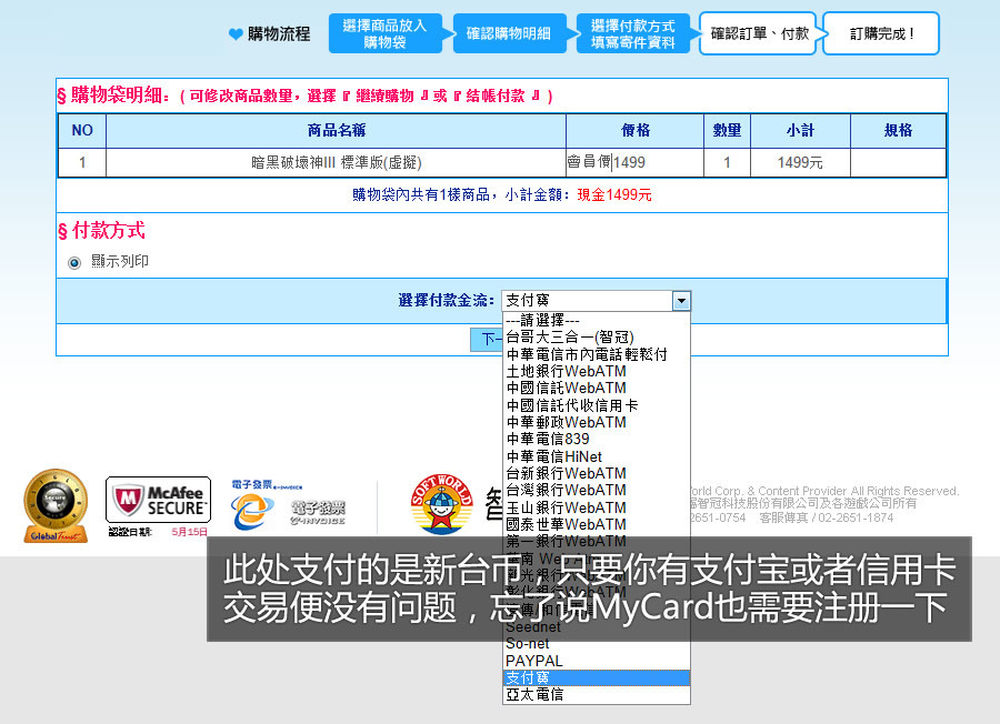This screenshot has width=1000, height=724.
Task: Select 中華電信HiNet in the list
Action: pyautogui.click(x=596, y=456)
